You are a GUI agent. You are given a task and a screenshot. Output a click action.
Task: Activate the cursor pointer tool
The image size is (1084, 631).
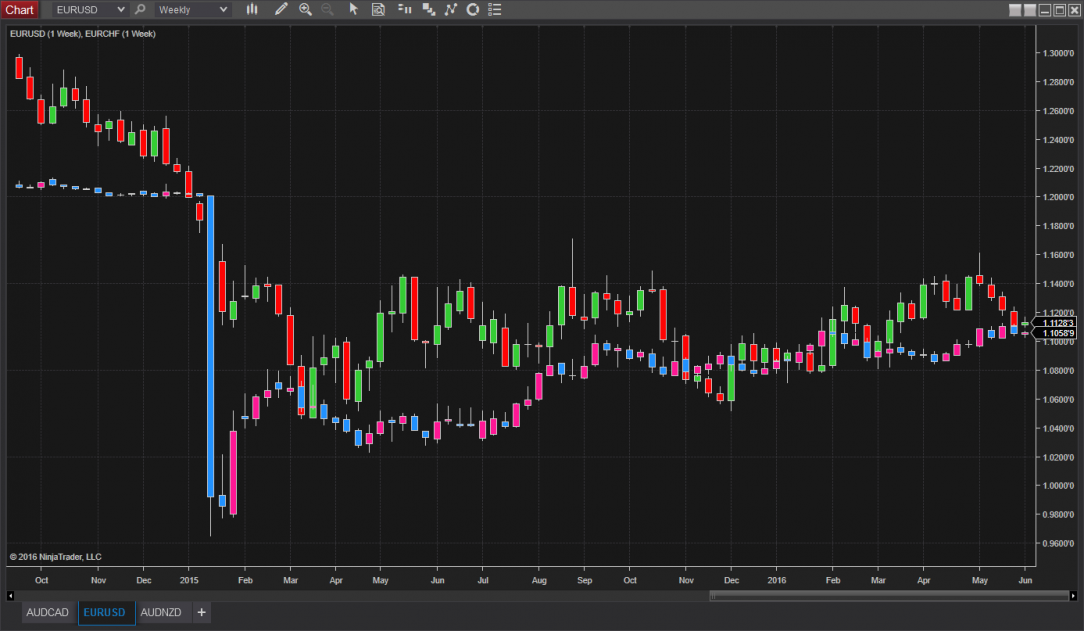coord(353,10)
